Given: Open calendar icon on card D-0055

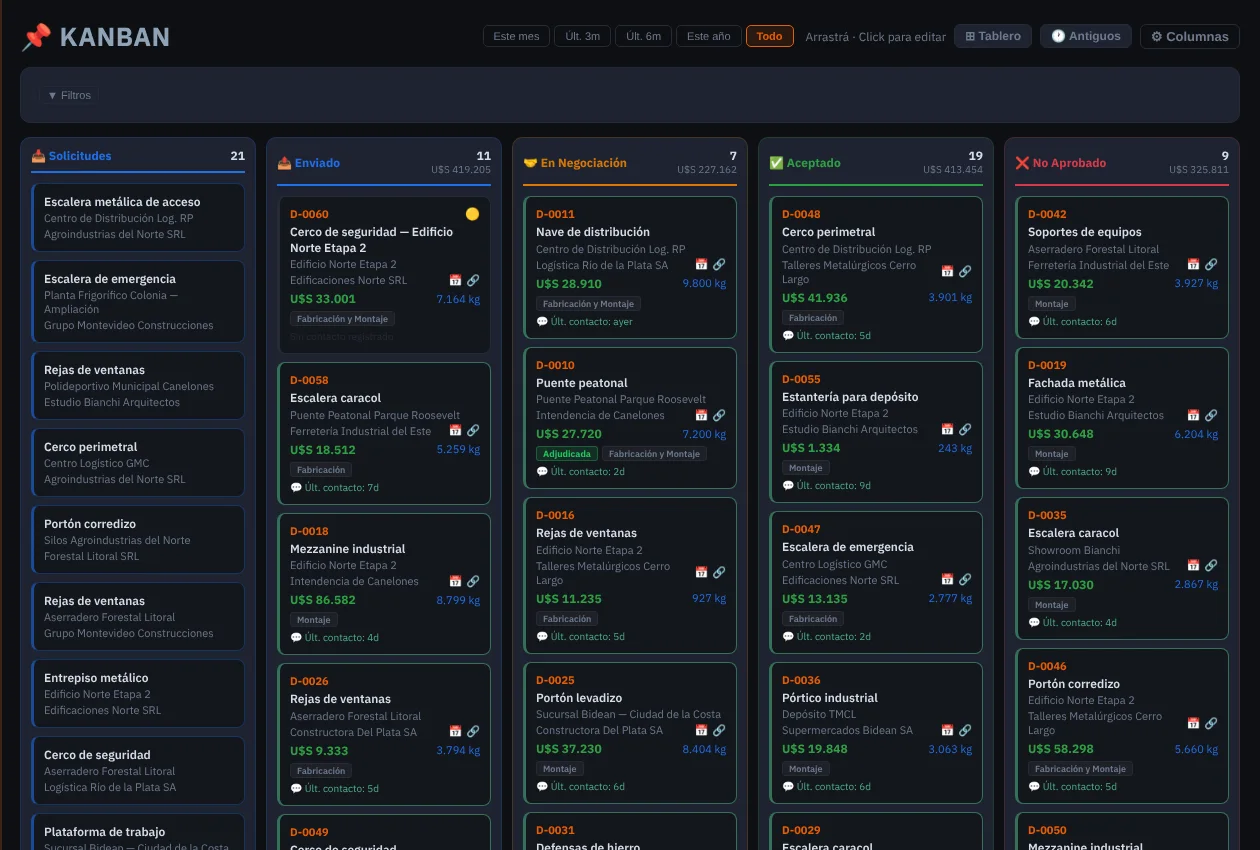Looking at the screenshot, I should pos(947,429).
